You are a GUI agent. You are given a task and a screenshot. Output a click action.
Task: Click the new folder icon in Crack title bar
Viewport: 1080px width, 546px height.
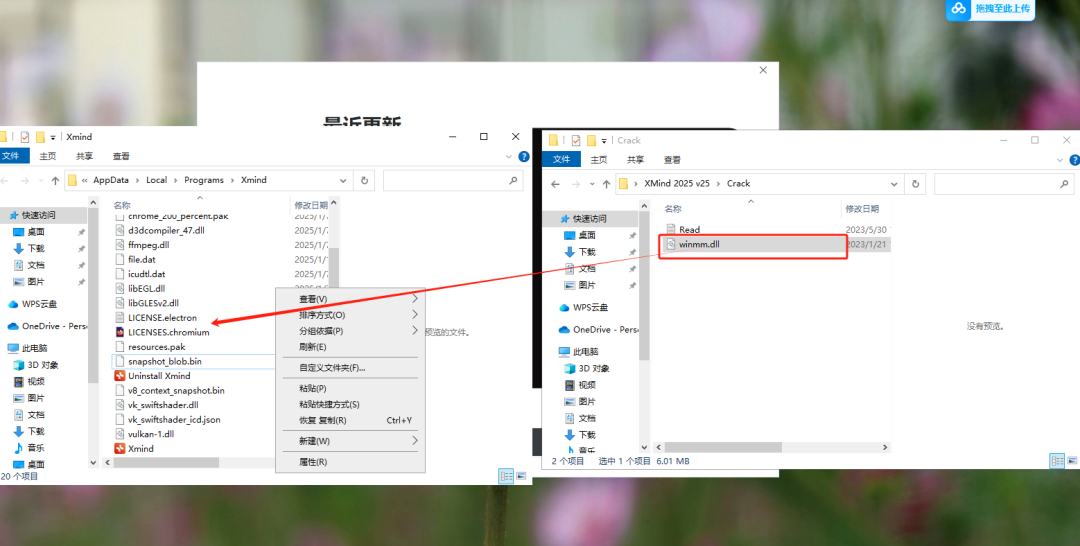click(591, 140)
